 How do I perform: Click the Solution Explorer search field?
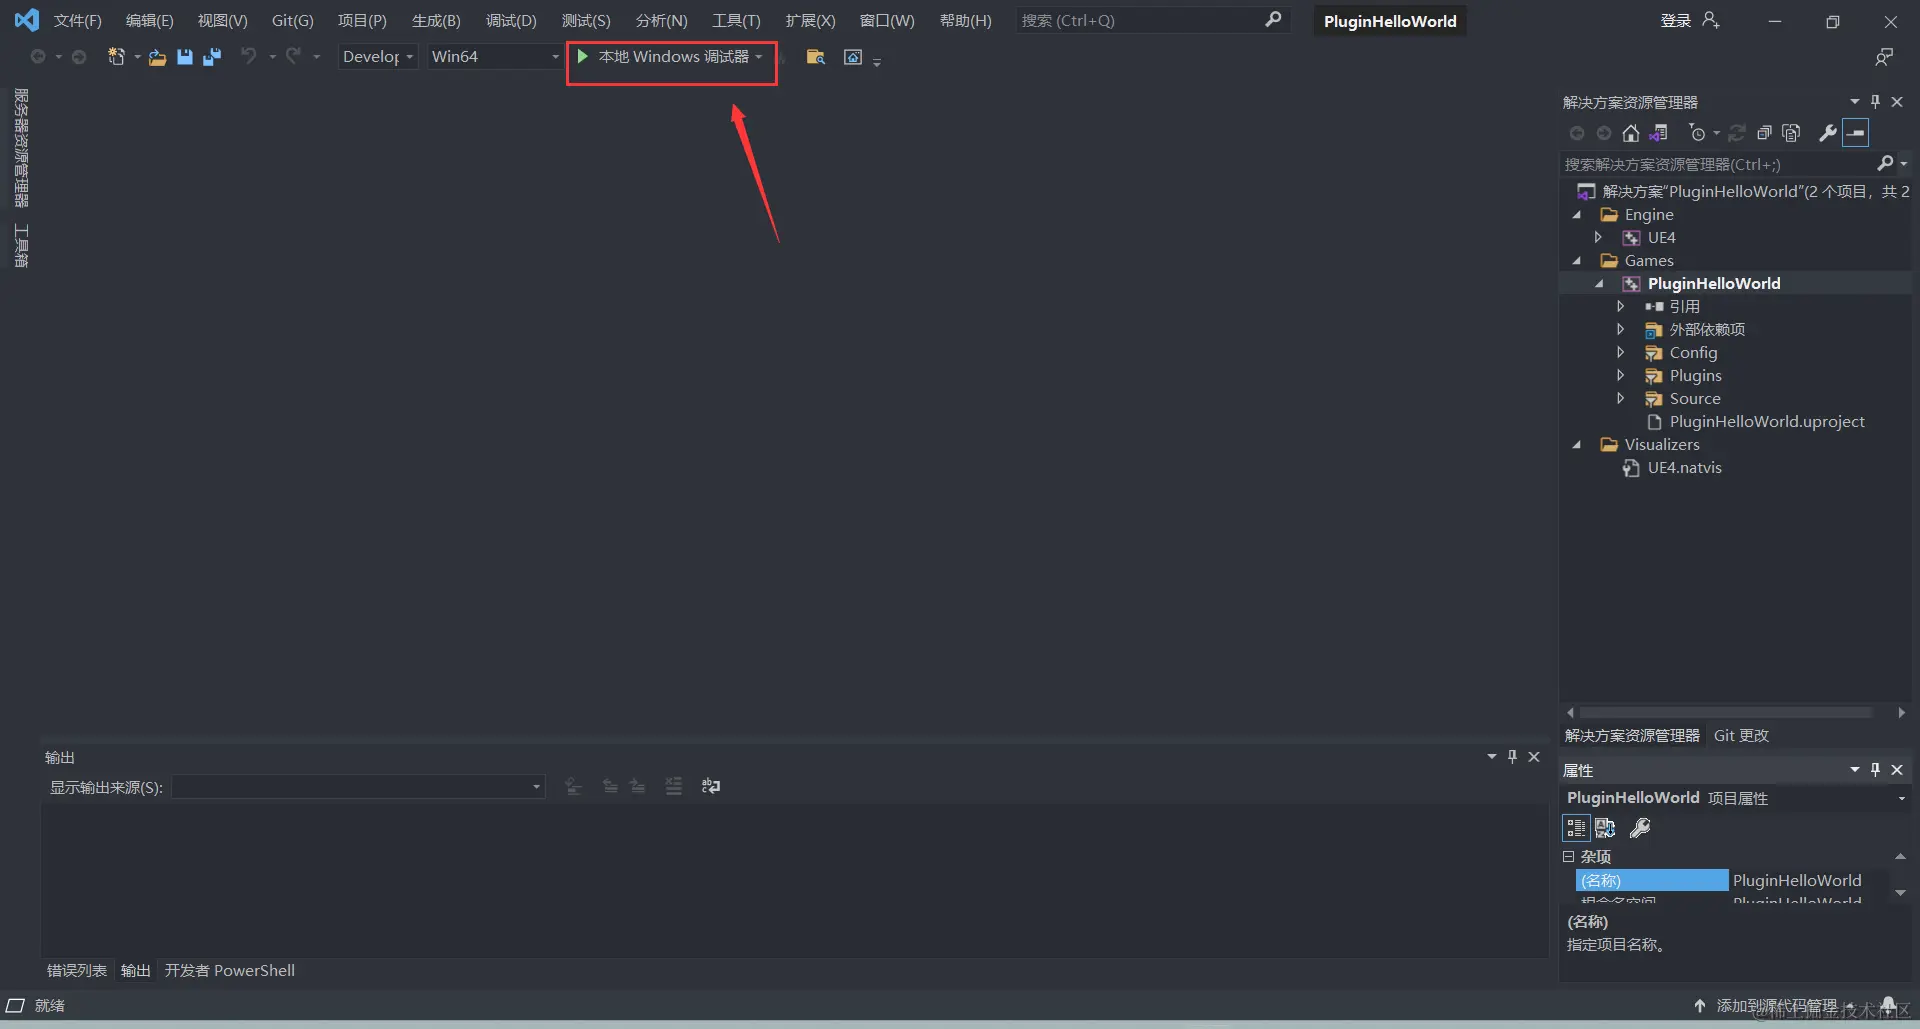[x=1718, y=164]
